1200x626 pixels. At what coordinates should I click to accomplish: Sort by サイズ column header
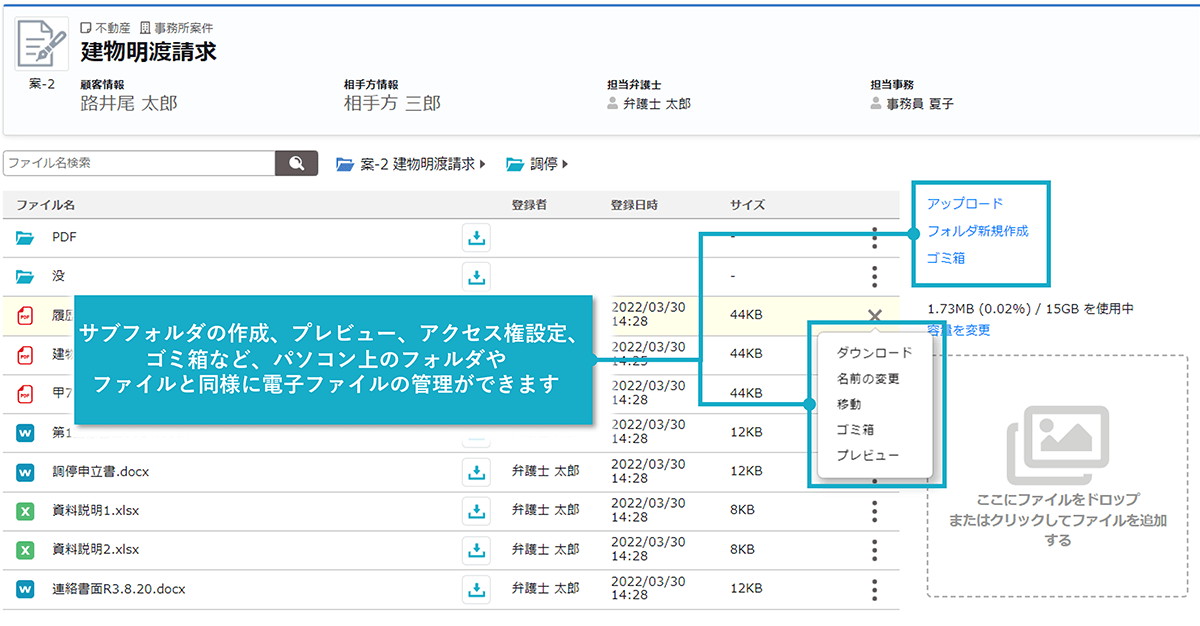(747, 205)
